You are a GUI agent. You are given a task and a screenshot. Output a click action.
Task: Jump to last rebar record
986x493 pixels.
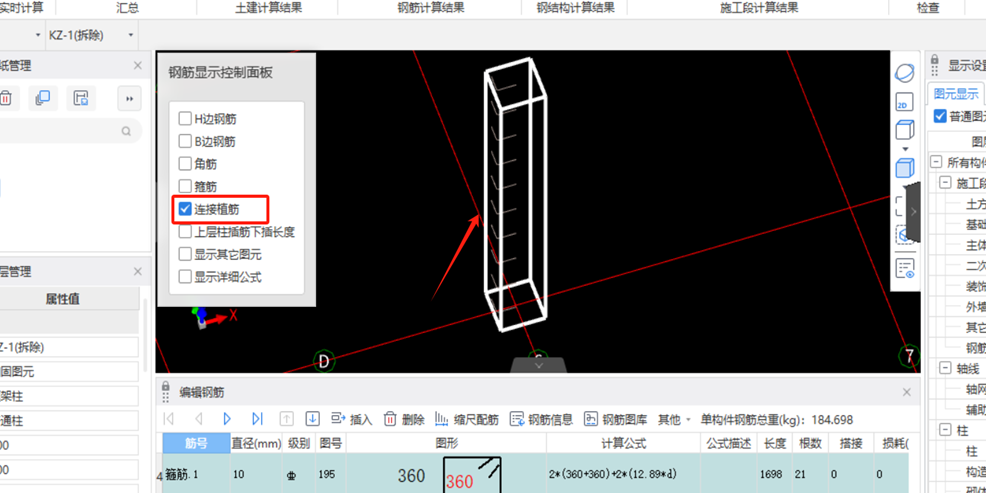[x=257, y=419]
